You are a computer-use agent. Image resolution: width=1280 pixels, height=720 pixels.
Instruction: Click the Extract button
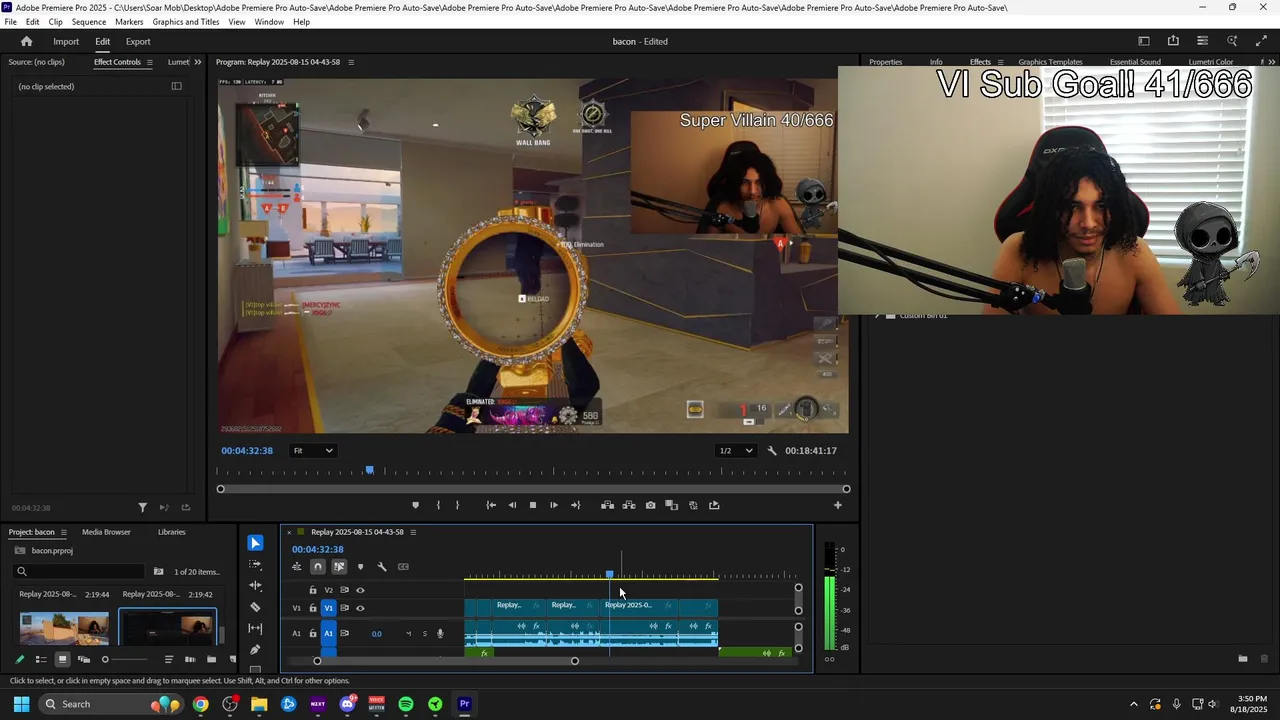pos(629,505)
